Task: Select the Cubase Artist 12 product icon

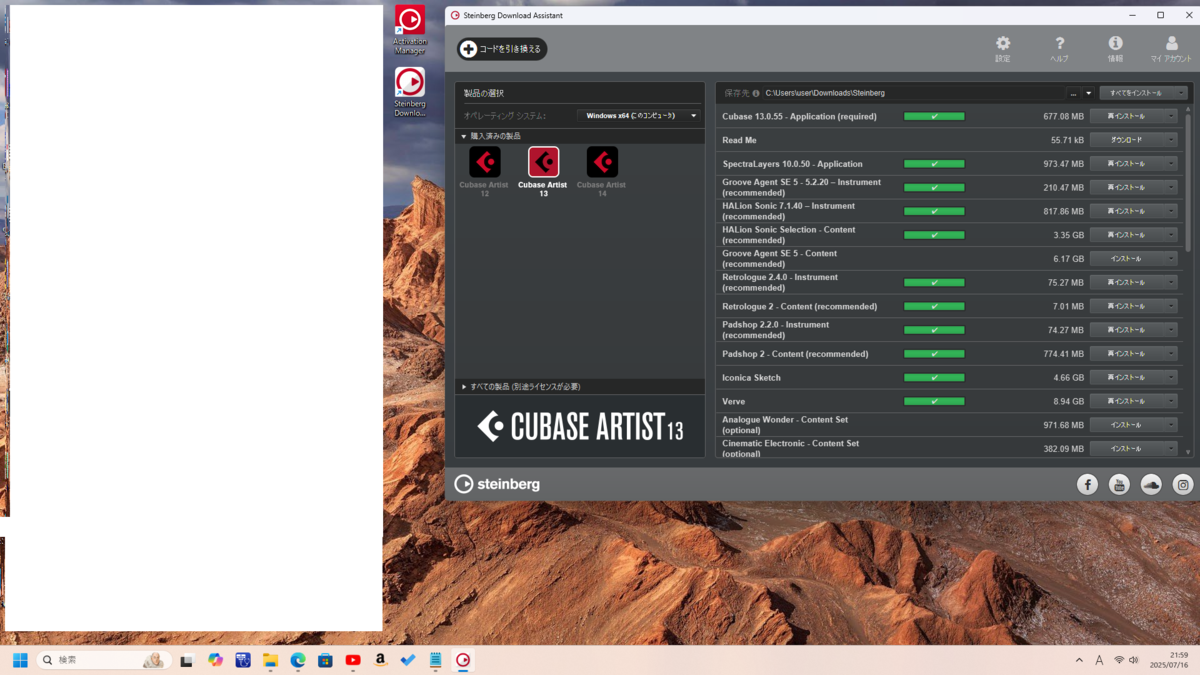Action: pyautogui.click(x=485, y=162)
